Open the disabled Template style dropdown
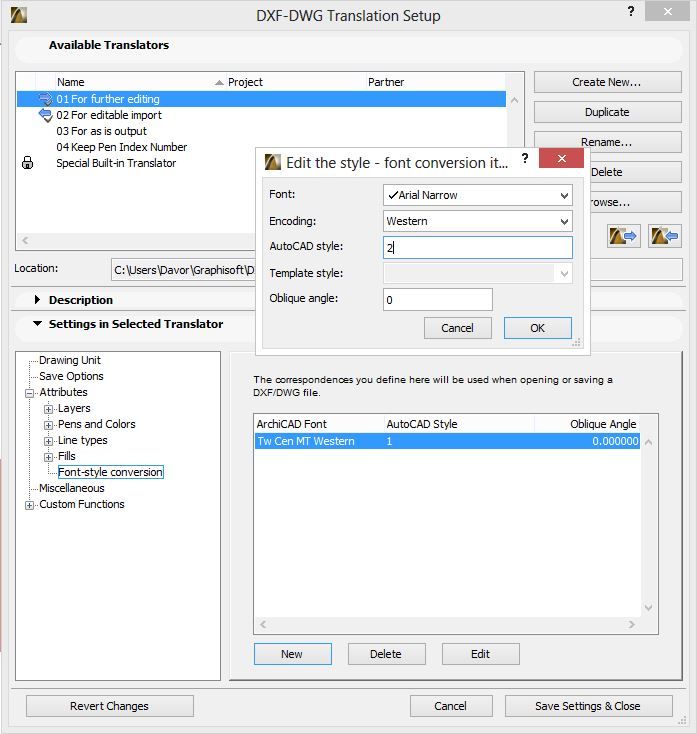 click(x=477, y=273)
